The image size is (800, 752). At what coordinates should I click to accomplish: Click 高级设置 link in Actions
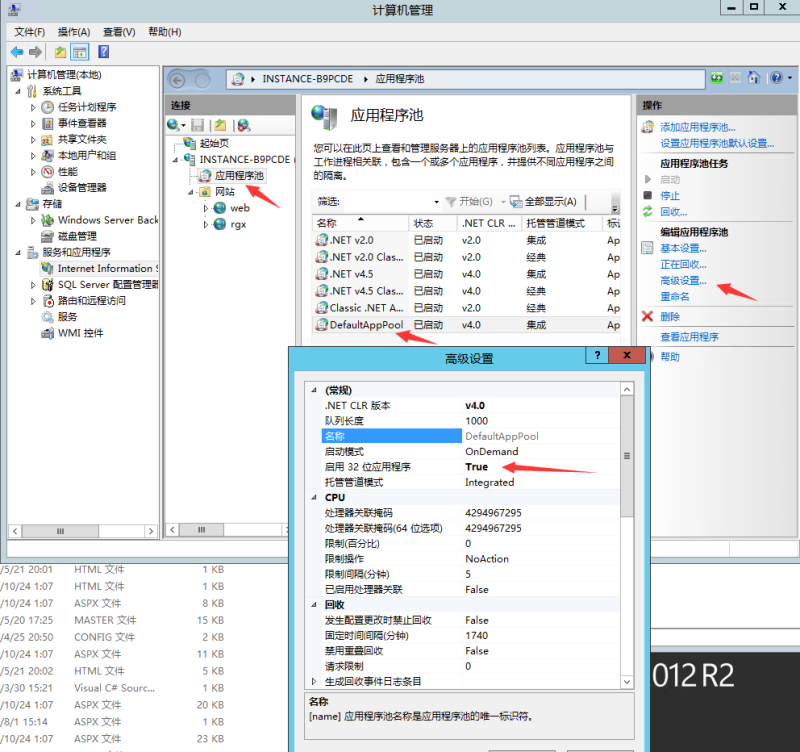click(x=683, y=281)
